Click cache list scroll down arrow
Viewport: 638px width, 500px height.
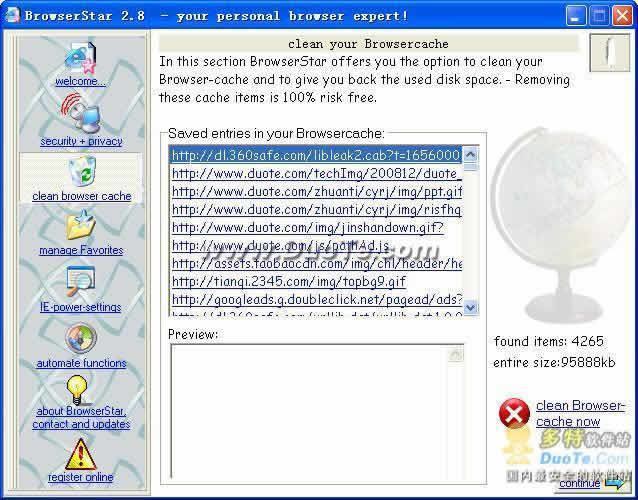(x=470, y=307)
